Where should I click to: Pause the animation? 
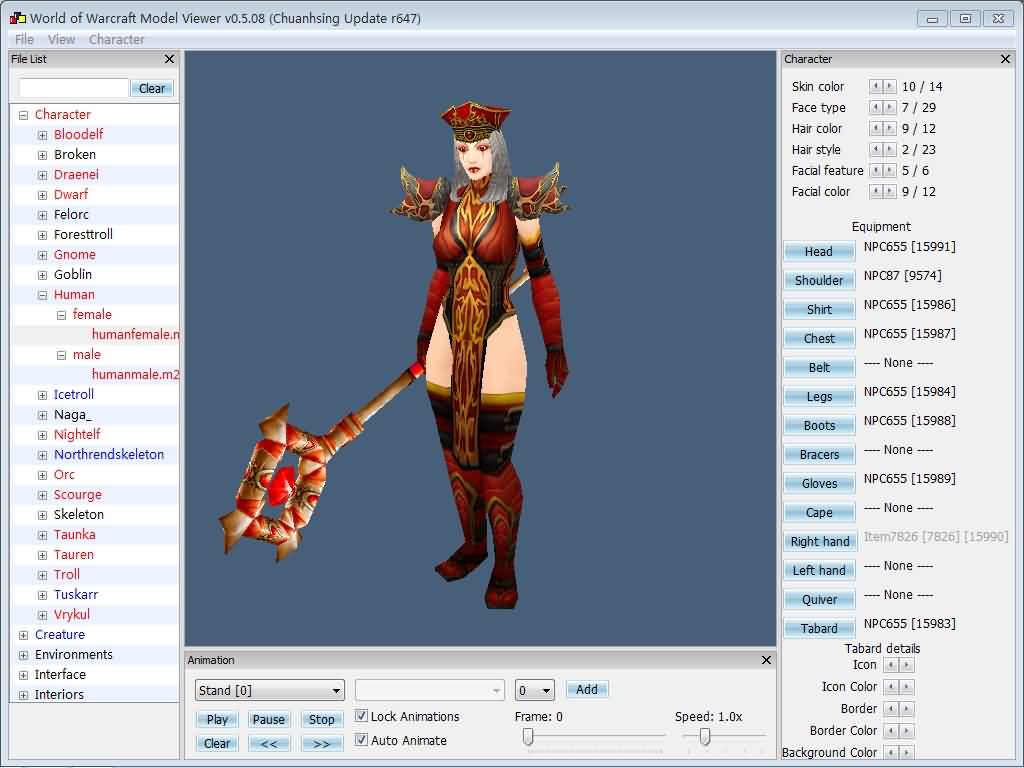click(x=268, y=720)
